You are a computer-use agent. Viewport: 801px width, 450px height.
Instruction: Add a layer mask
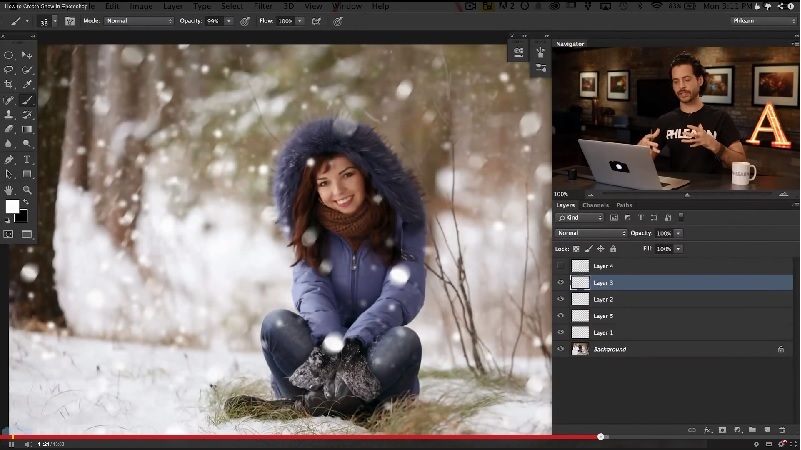722,430
